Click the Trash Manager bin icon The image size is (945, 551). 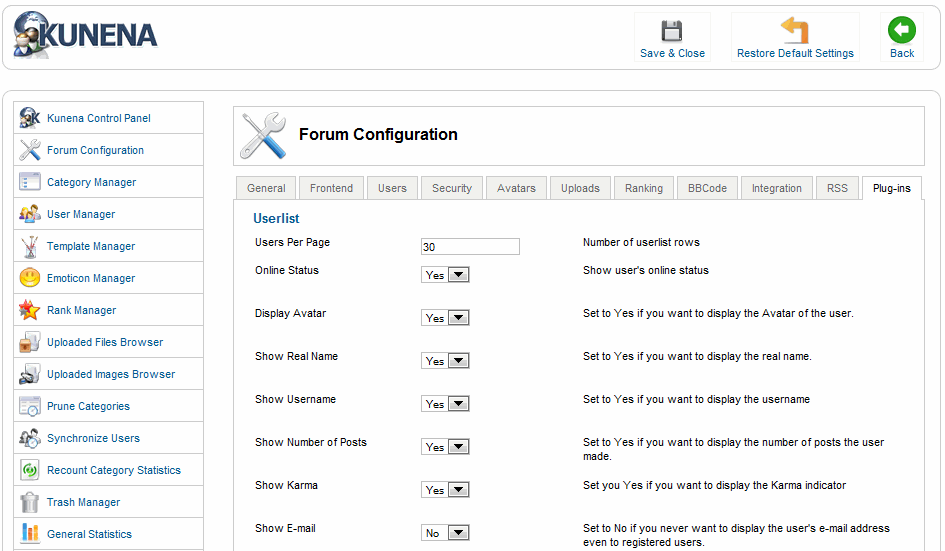tap(30, 502)
